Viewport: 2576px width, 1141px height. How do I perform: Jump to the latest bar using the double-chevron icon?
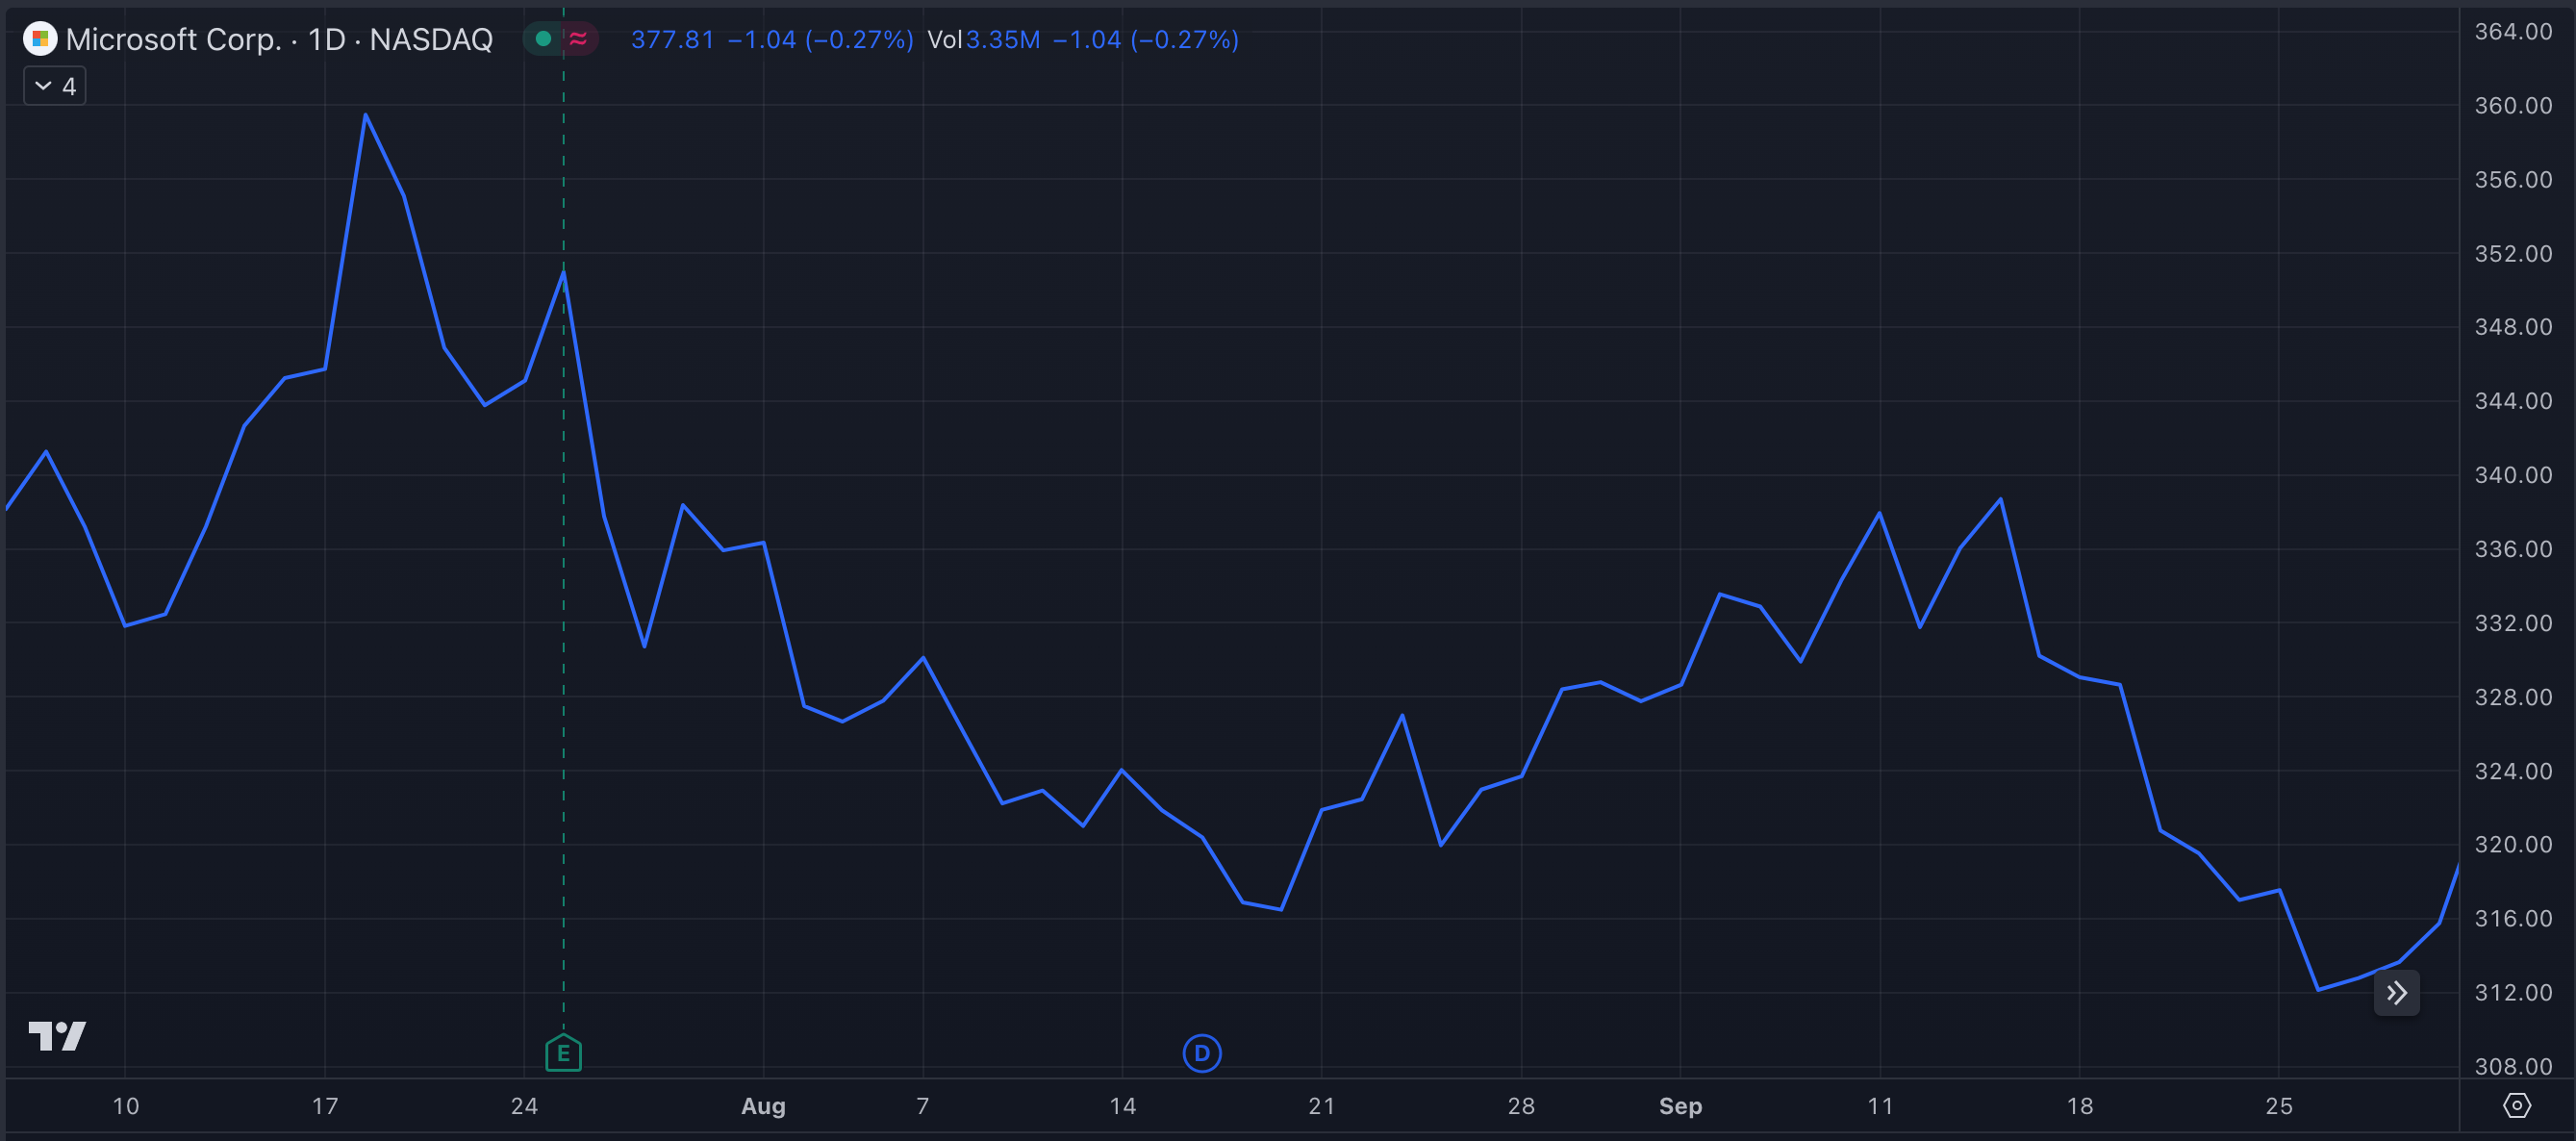(x=2396, y=992)
